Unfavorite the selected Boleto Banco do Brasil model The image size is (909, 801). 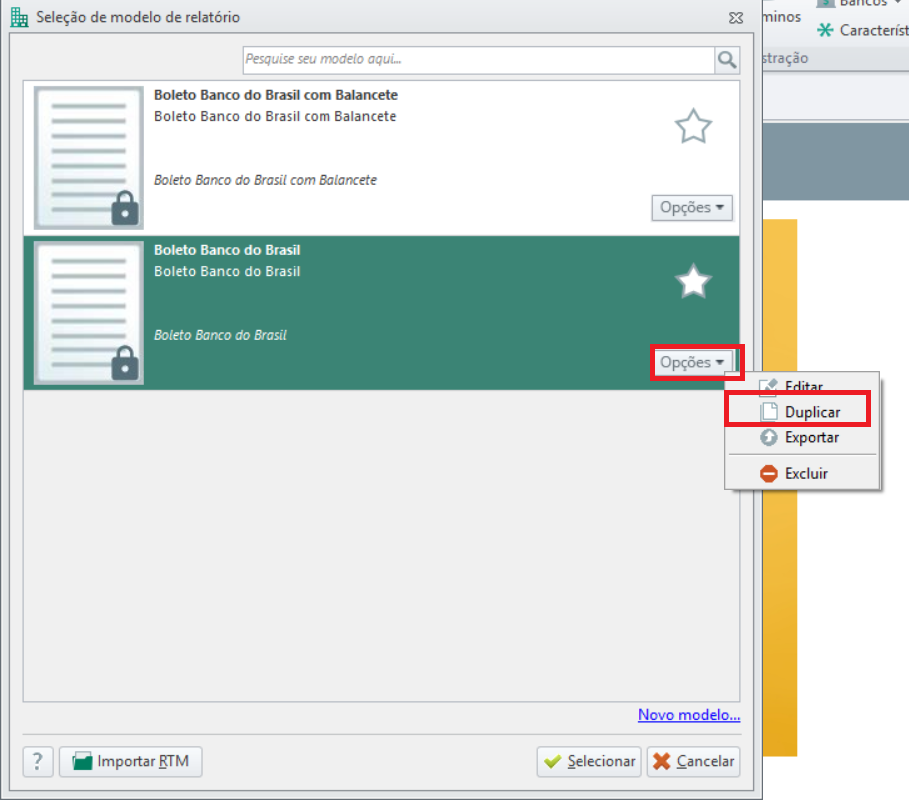693,282
